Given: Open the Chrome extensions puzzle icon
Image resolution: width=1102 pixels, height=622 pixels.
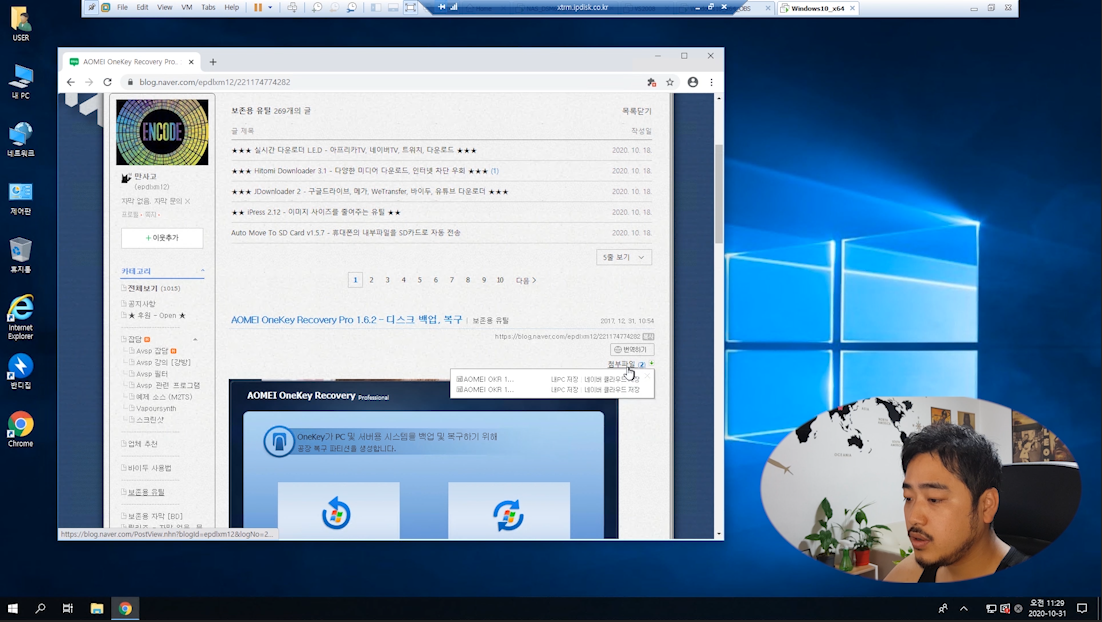Looking at the screenshot, I should tap(652, 82).
